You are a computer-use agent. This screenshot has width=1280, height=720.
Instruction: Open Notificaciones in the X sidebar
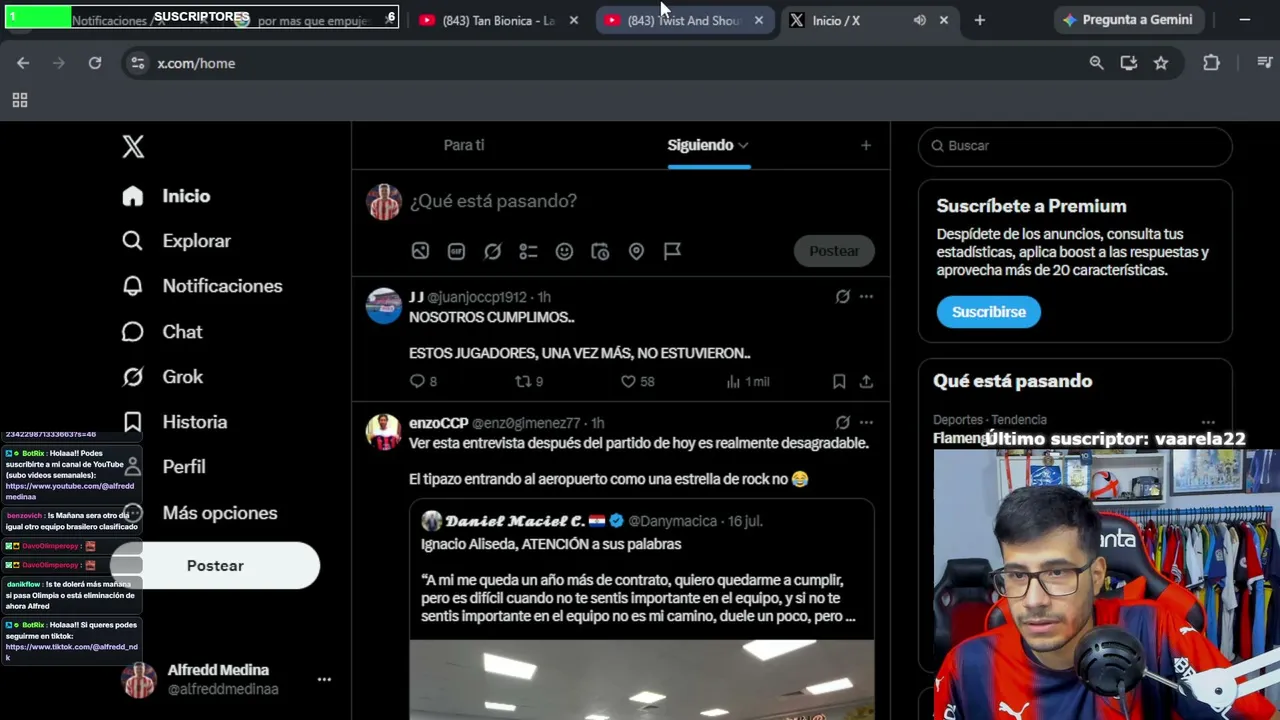[x=202, y=286]
